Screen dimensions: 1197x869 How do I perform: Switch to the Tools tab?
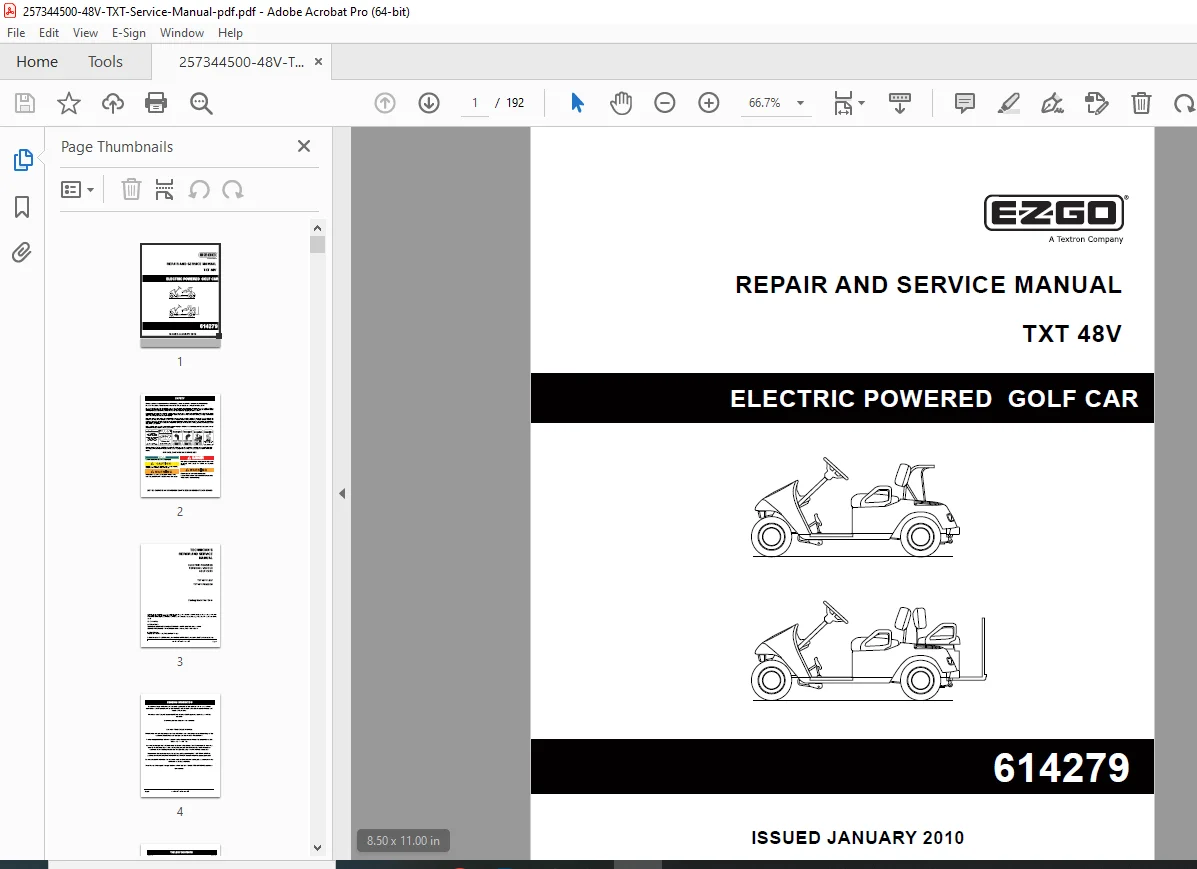pos(105,62)
